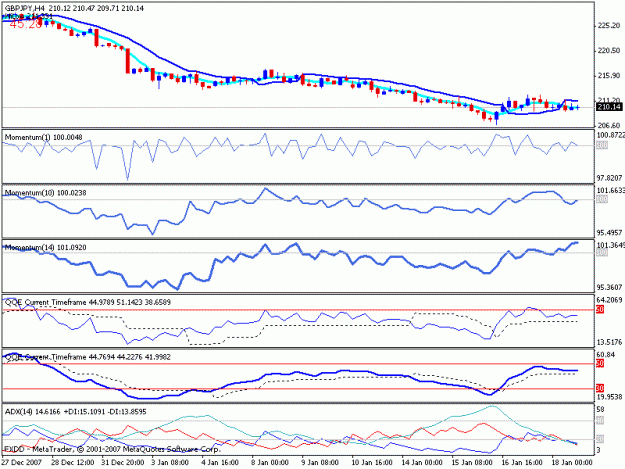Click the QQE label showing 44.9789 51.1423 38.6589
This screenshot has height=469, width=625.
pos(88,302)
